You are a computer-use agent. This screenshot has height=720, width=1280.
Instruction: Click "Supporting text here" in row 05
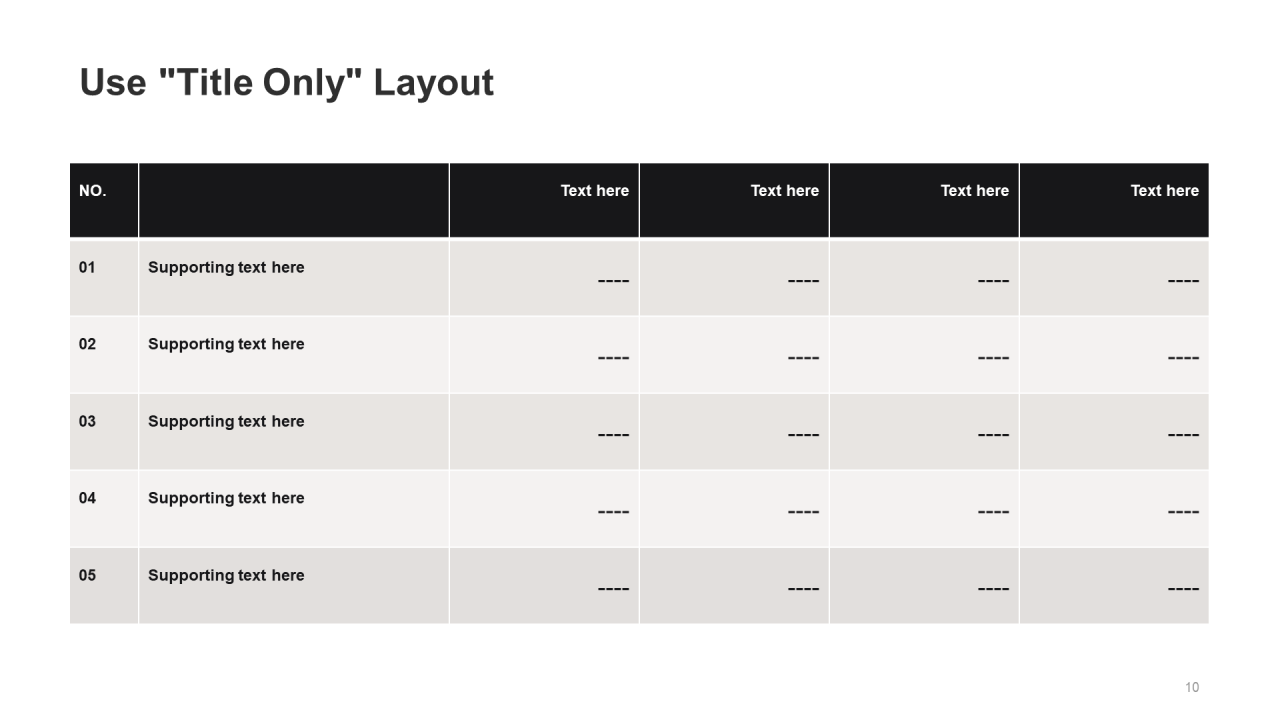click(226, 575)
